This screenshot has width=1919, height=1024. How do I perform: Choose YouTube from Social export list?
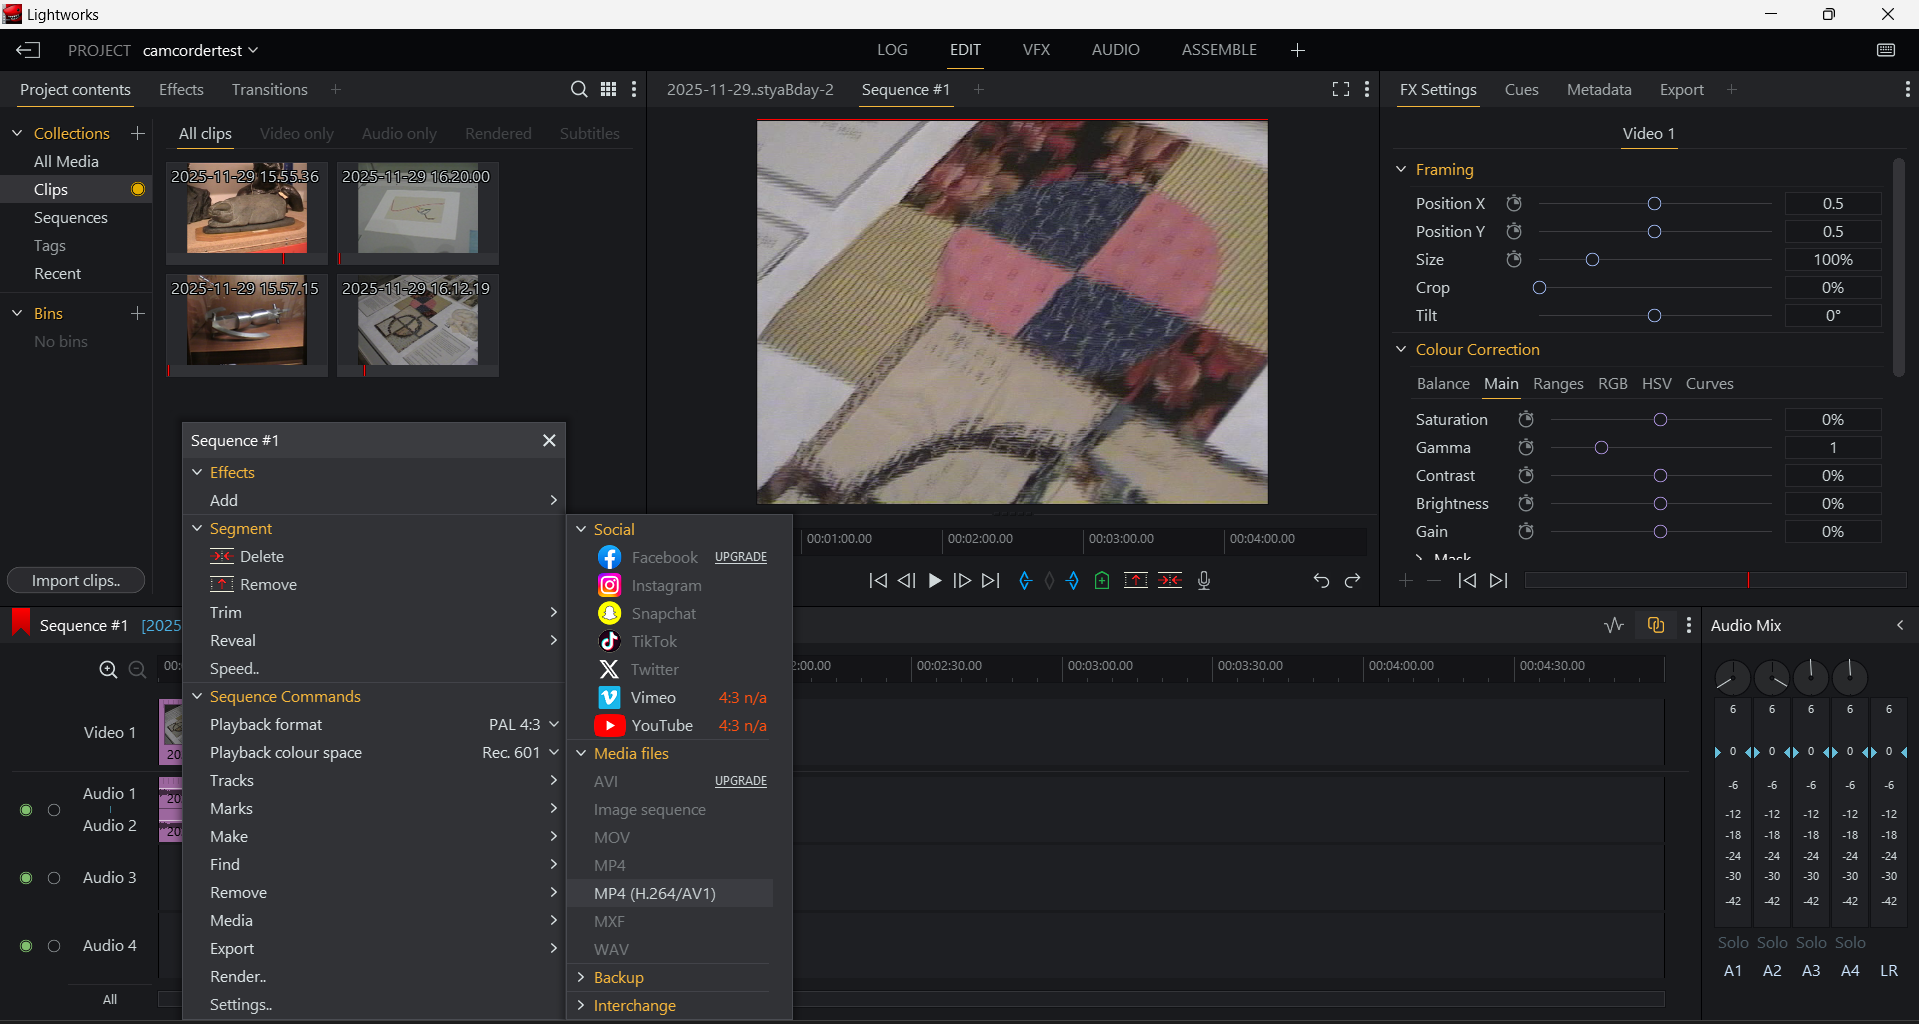(662, 726)
